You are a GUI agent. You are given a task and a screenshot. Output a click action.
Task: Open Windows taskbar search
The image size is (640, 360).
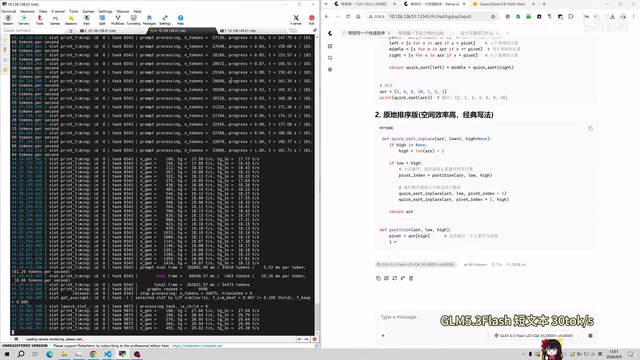[x=21, y=354]
